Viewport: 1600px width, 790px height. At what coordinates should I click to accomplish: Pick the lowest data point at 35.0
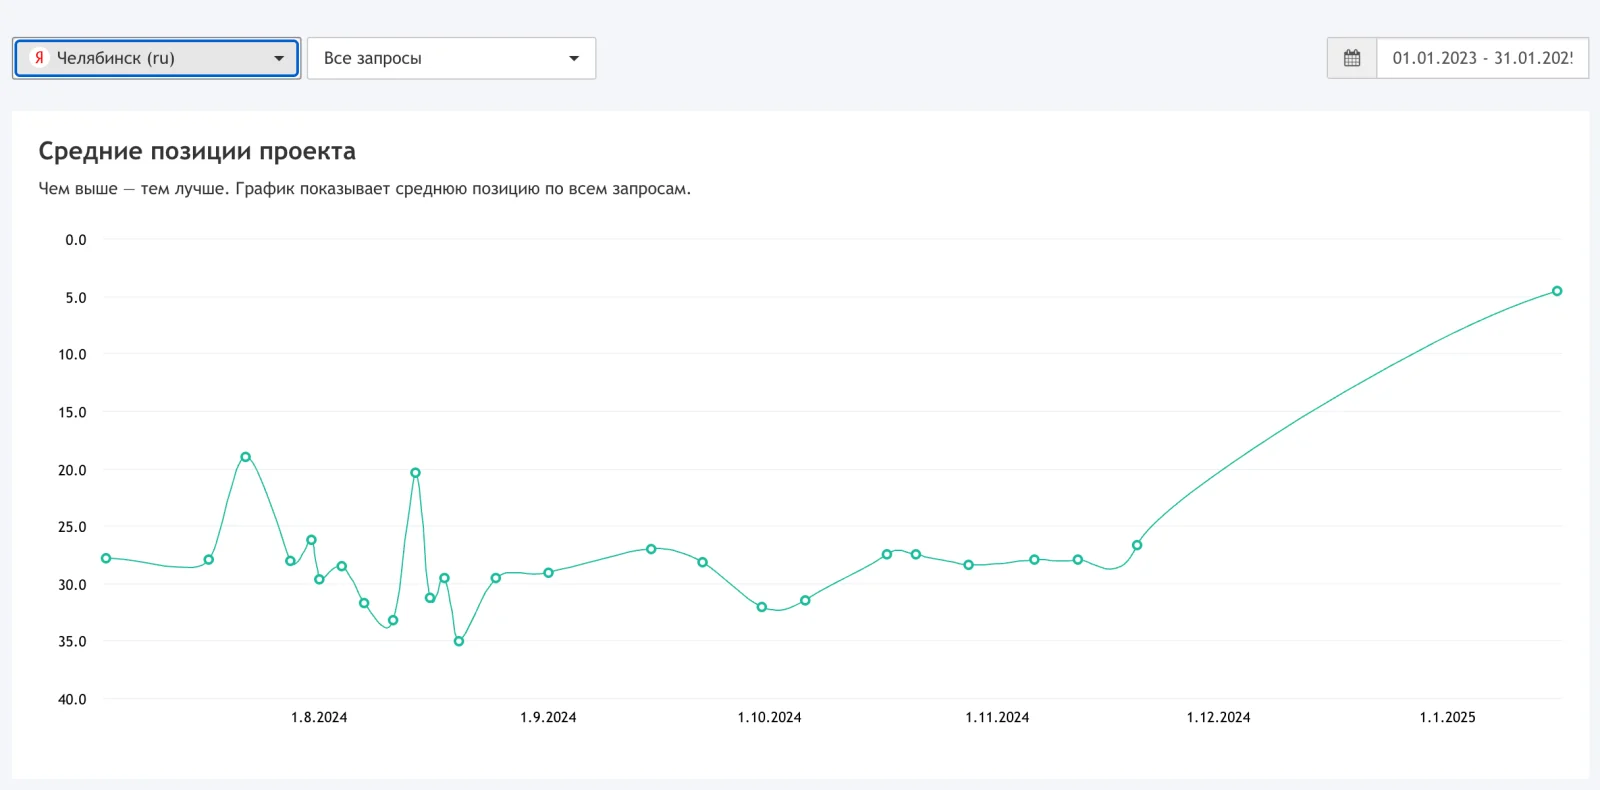(x=459, y=641)
